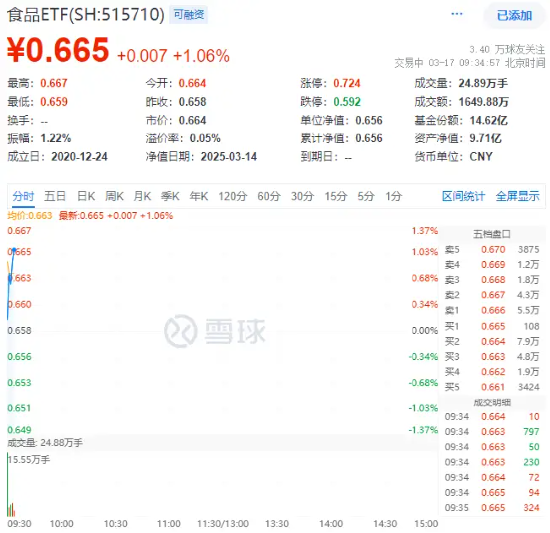Switch to the 120分 chart
The height and width of the screenshot is (533, 550).
[x=233, y=196]
